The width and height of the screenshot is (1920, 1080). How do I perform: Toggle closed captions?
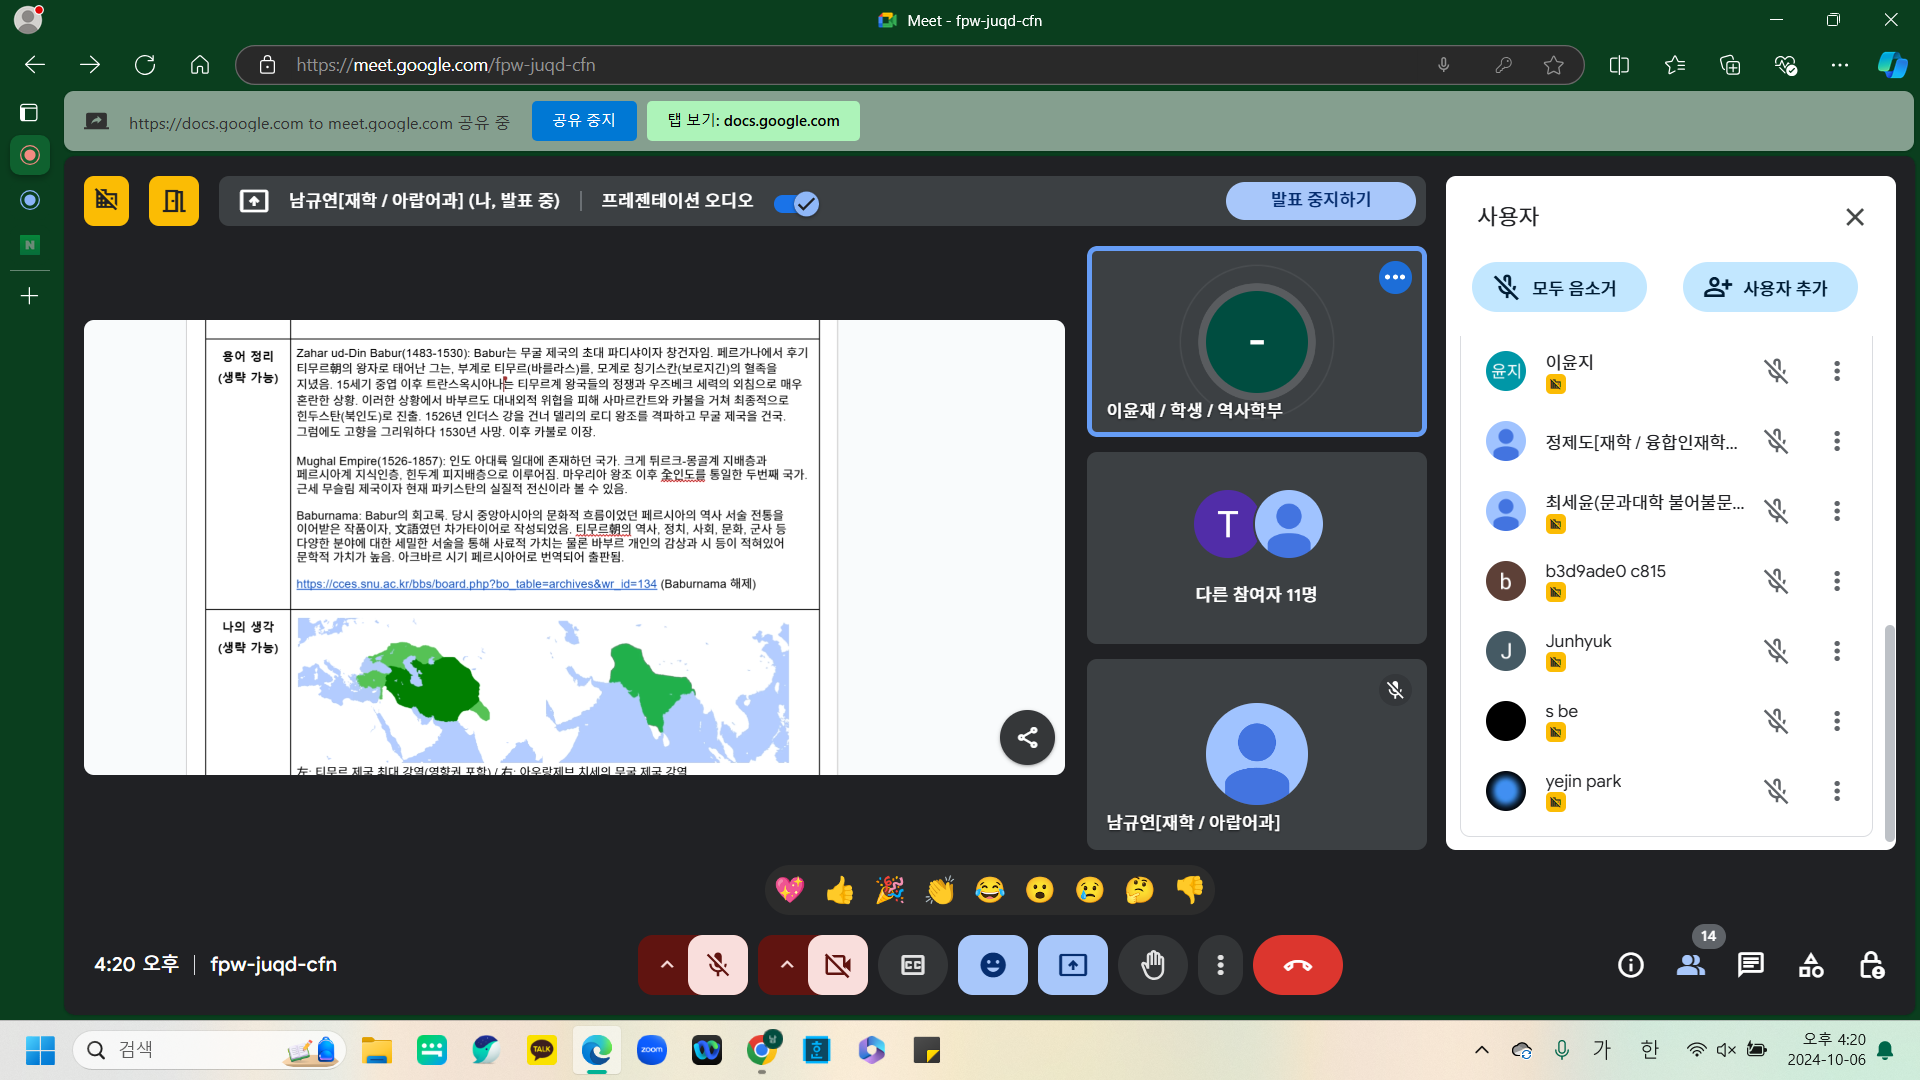click(x=913, y=965)
